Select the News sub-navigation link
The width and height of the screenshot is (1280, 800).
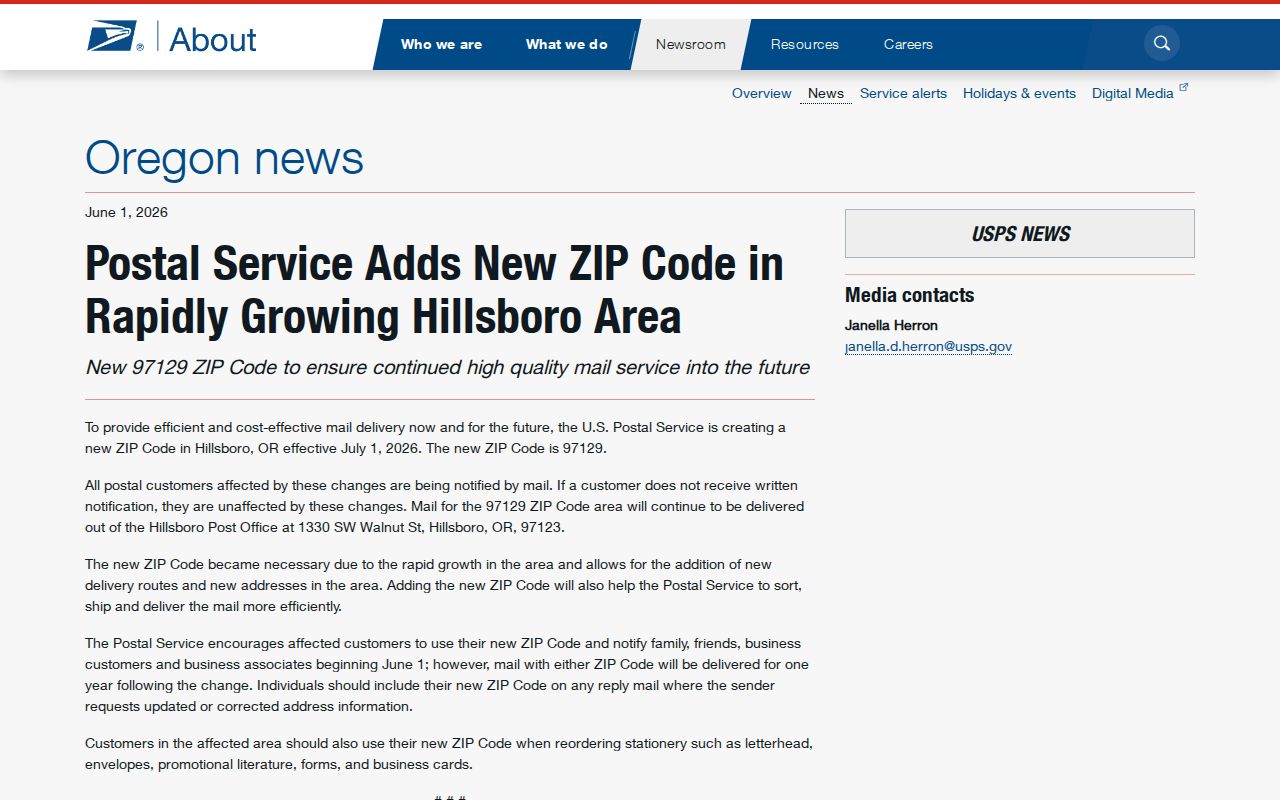tap(826, 93)
